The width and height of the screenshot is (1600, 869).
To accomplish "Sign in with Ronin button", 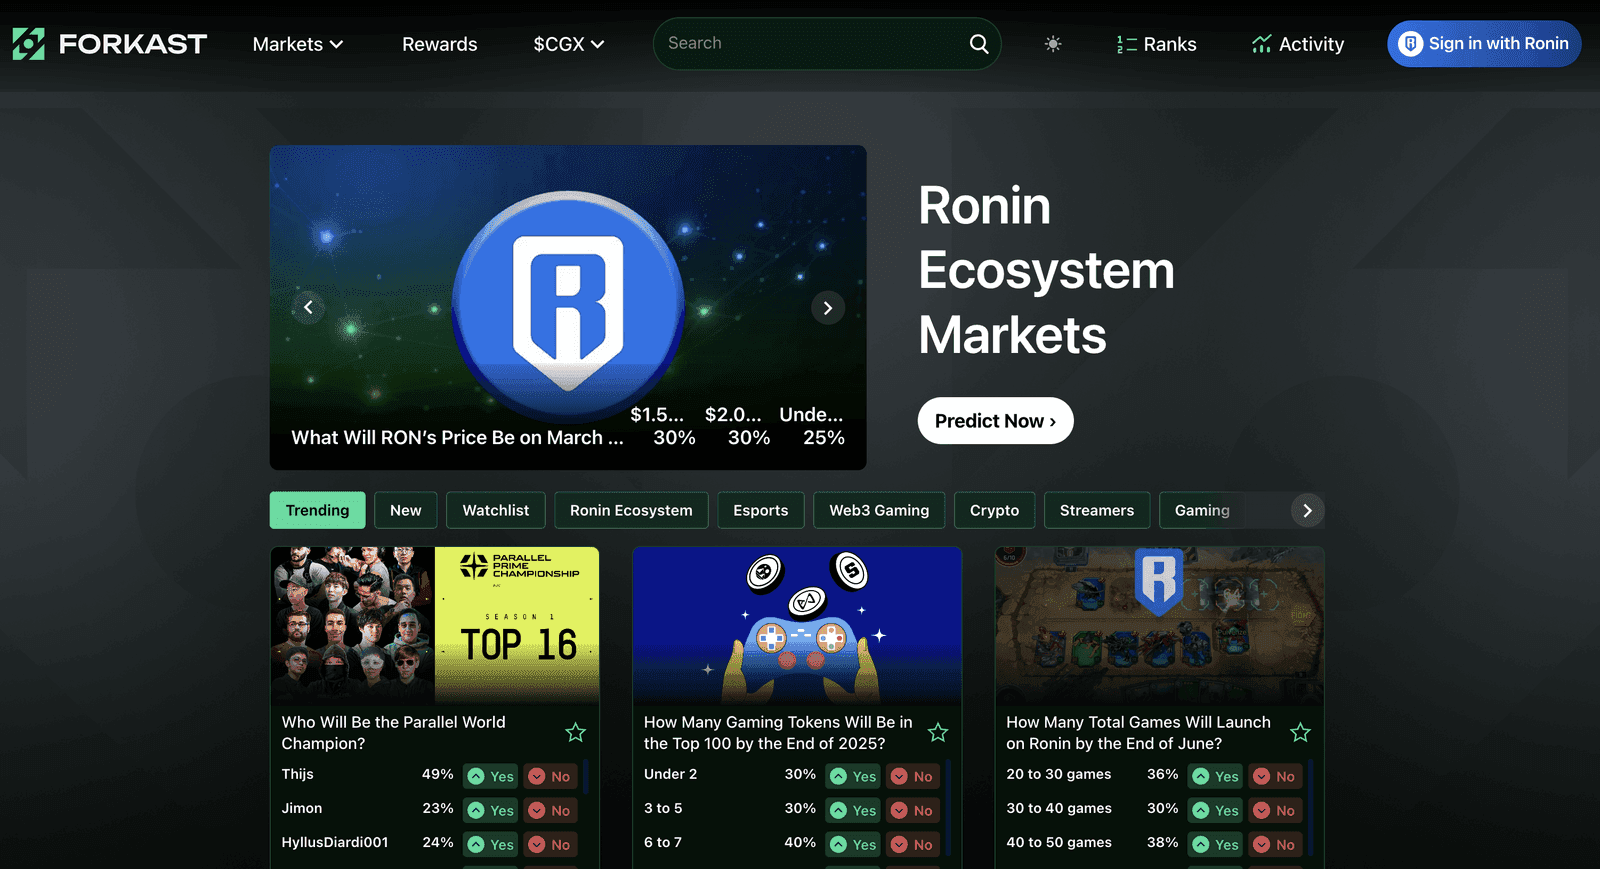I will [1484, 44].
